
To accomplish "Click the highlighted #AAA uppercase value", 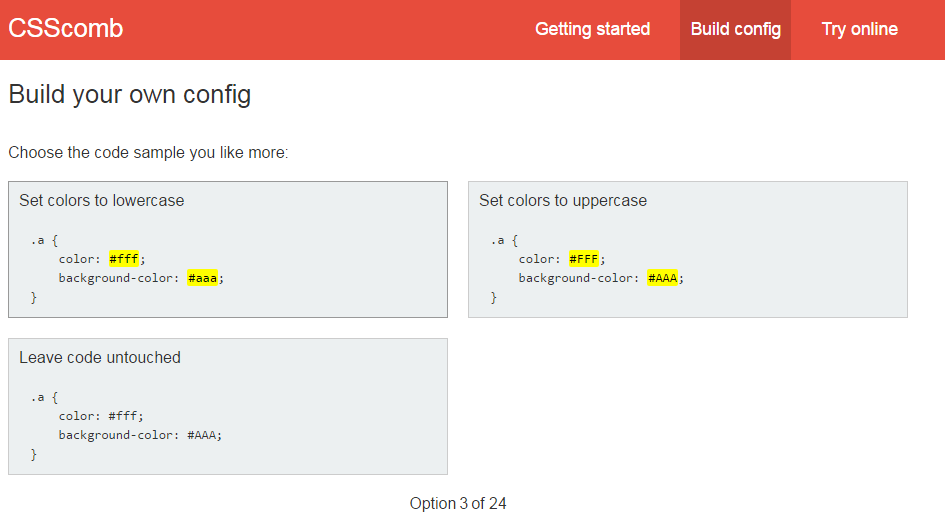I will point(662,278).
